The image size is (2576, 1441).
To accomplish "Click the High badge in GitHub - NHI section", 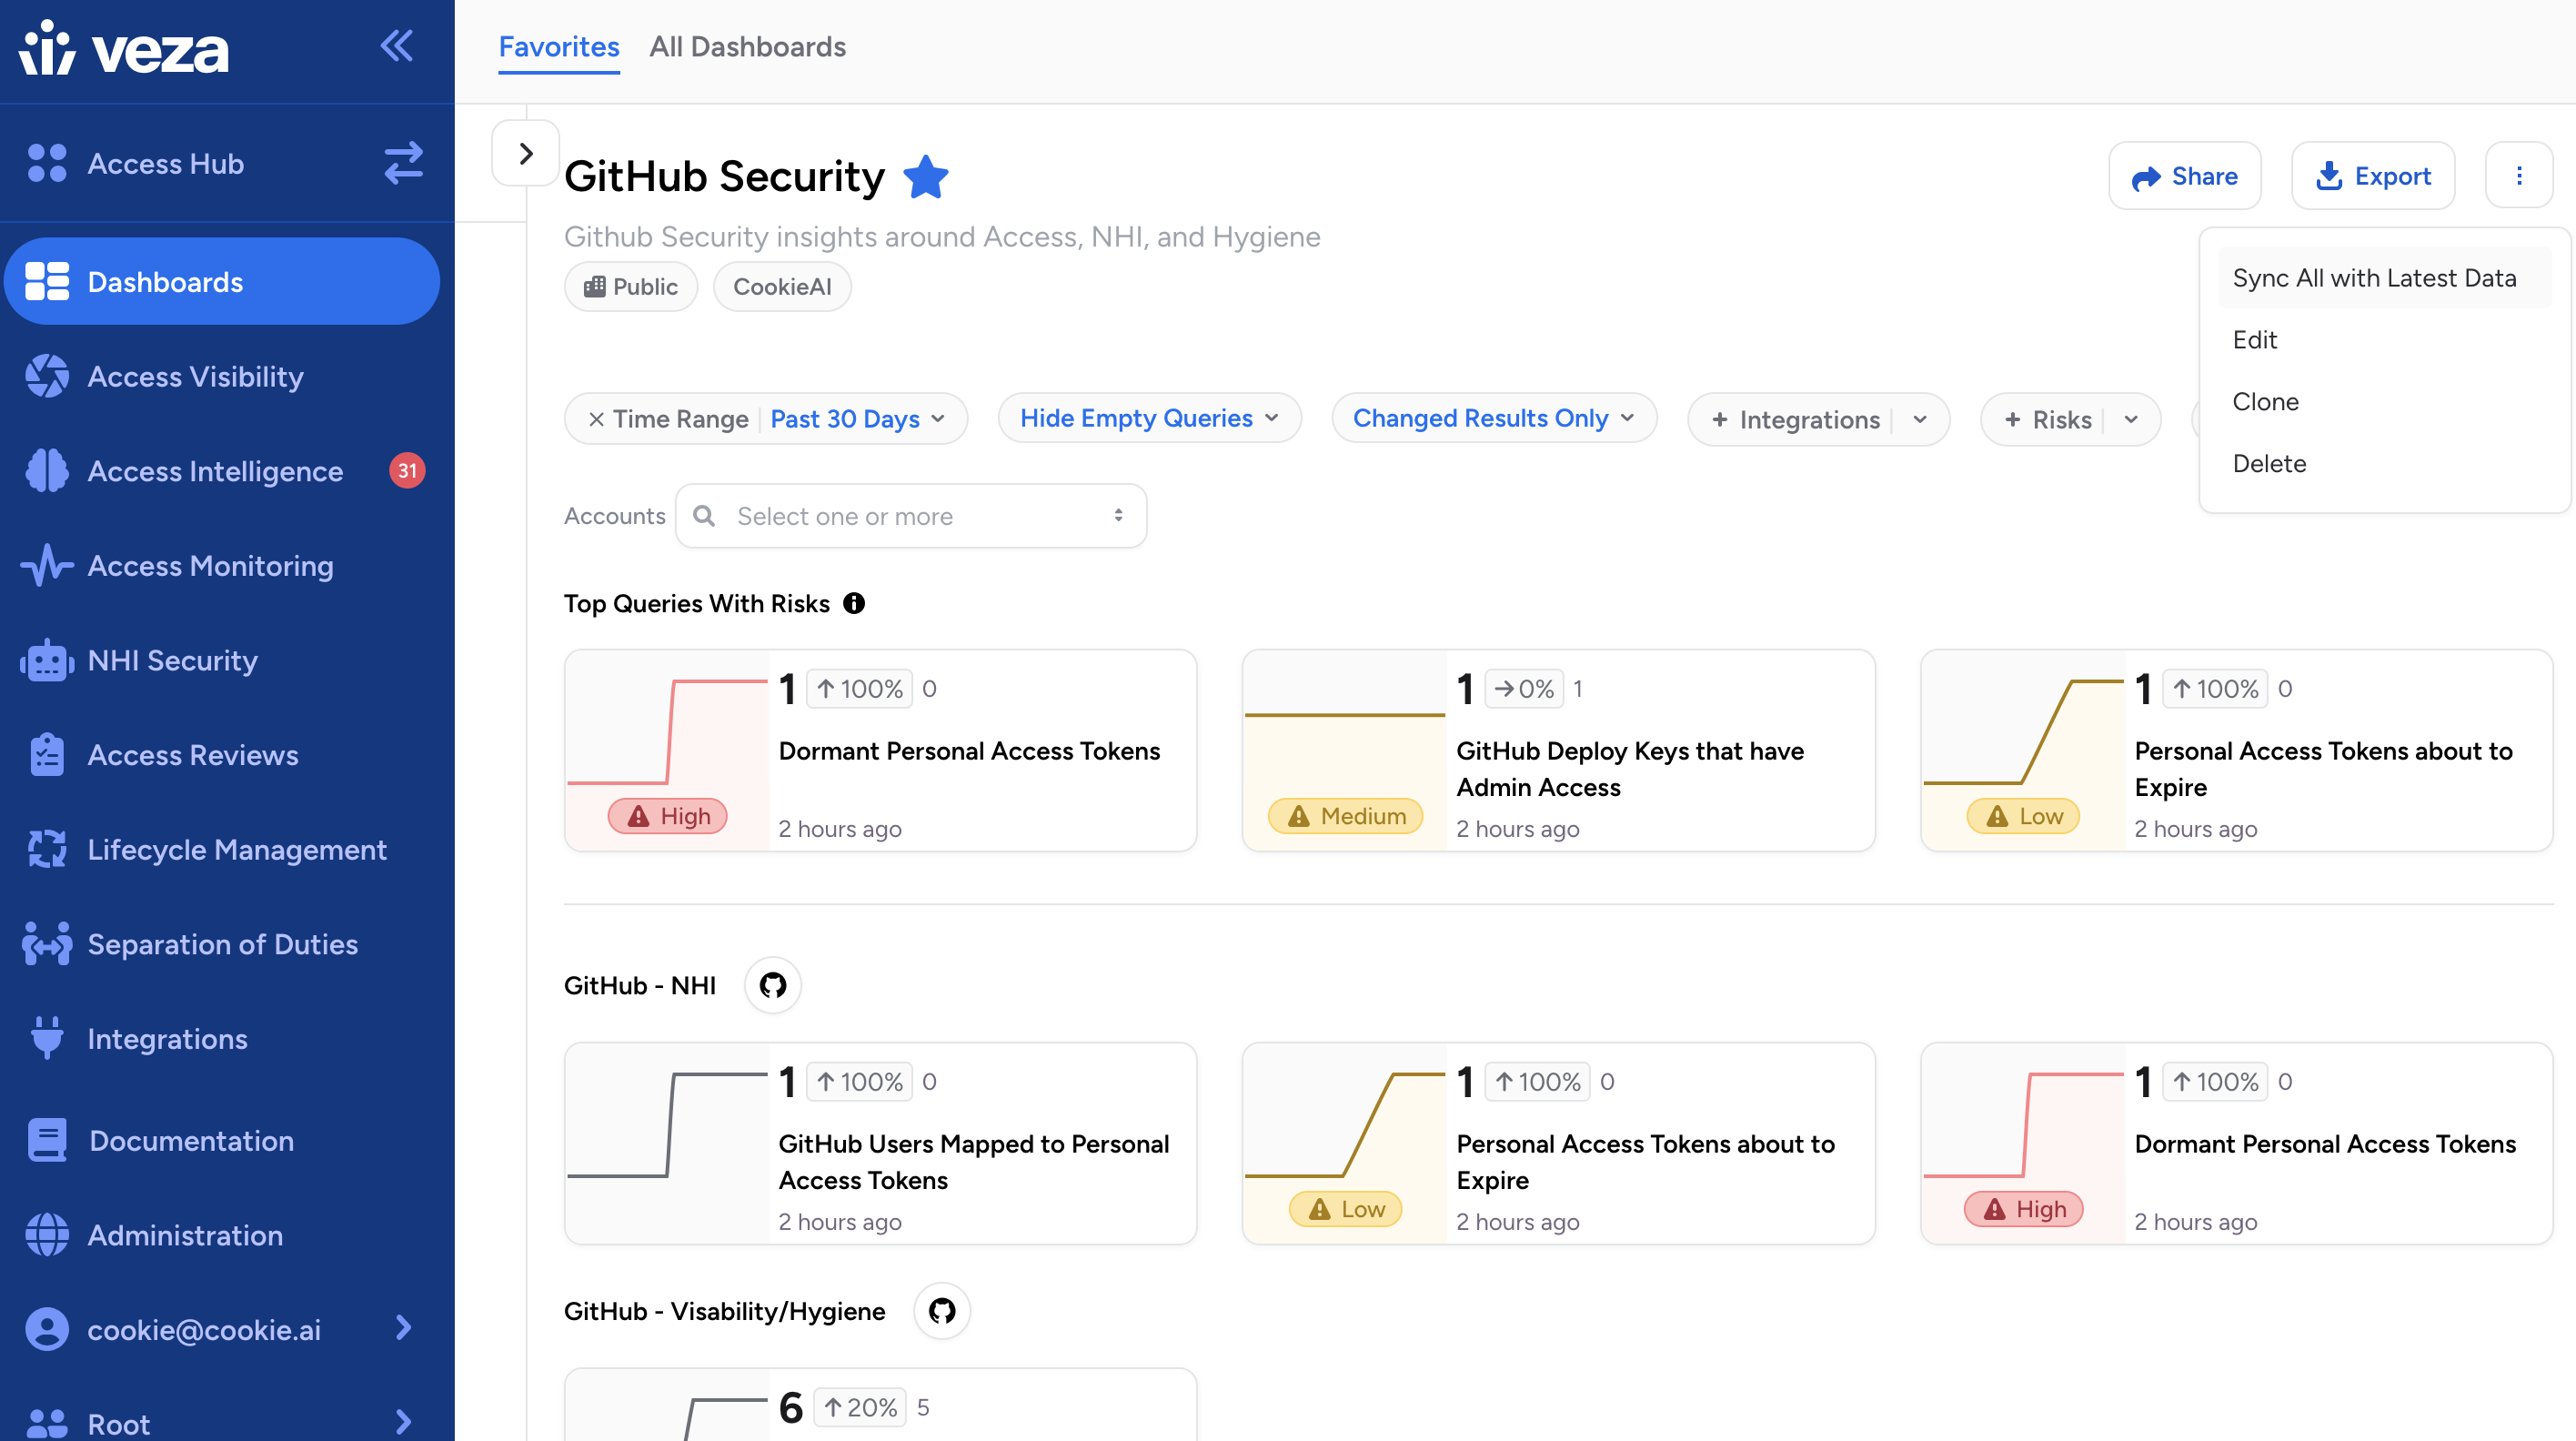I will coord(2023,1209).
